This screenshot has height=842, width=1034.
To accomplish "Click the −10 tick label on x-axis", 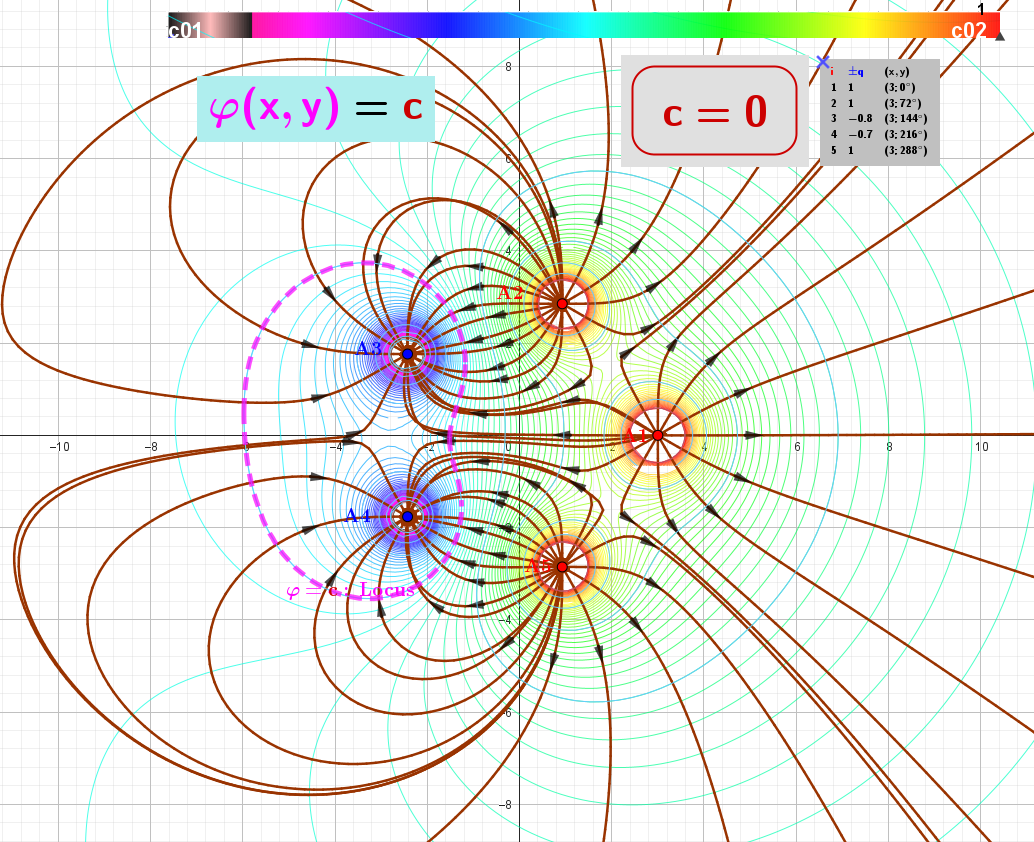I will 59,446.
